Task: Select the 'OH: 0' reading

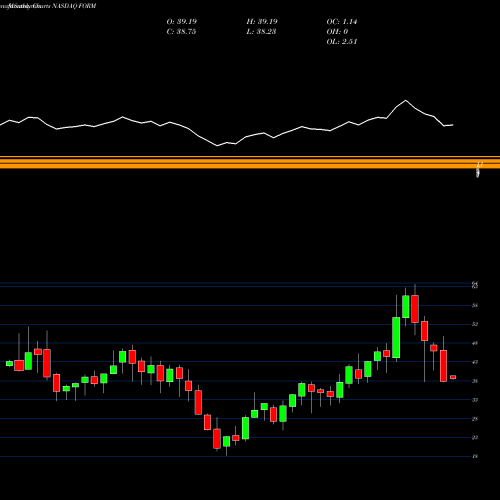Action: [337, 31]
